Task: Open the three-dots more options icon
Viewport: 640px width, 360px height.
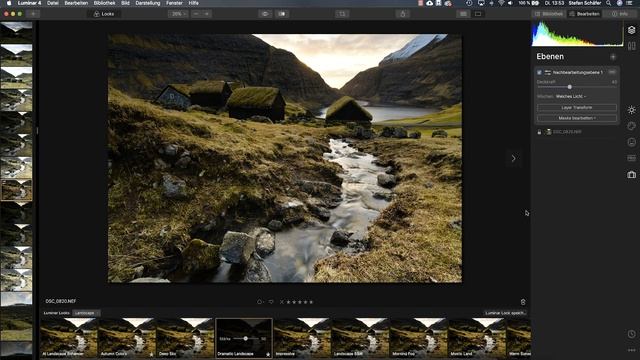Action: click(x=631, y=350)
